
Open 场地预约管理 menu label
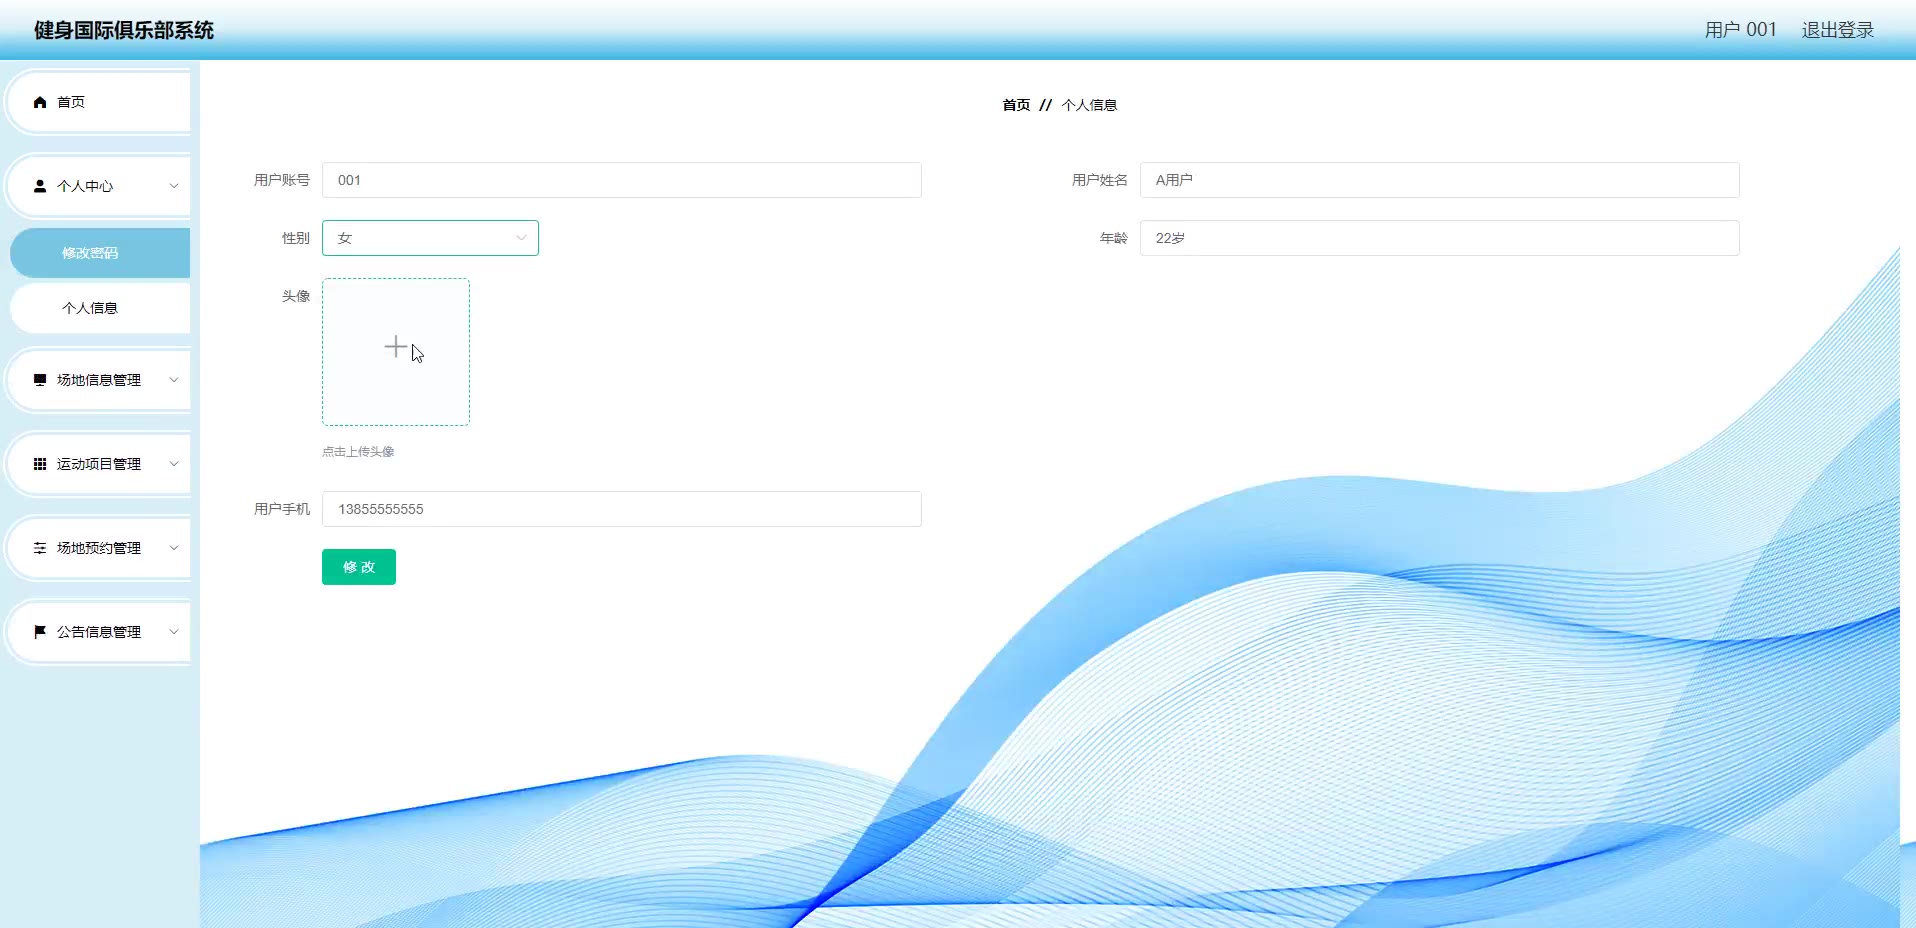pyautogui.click(x=99, y=548)
